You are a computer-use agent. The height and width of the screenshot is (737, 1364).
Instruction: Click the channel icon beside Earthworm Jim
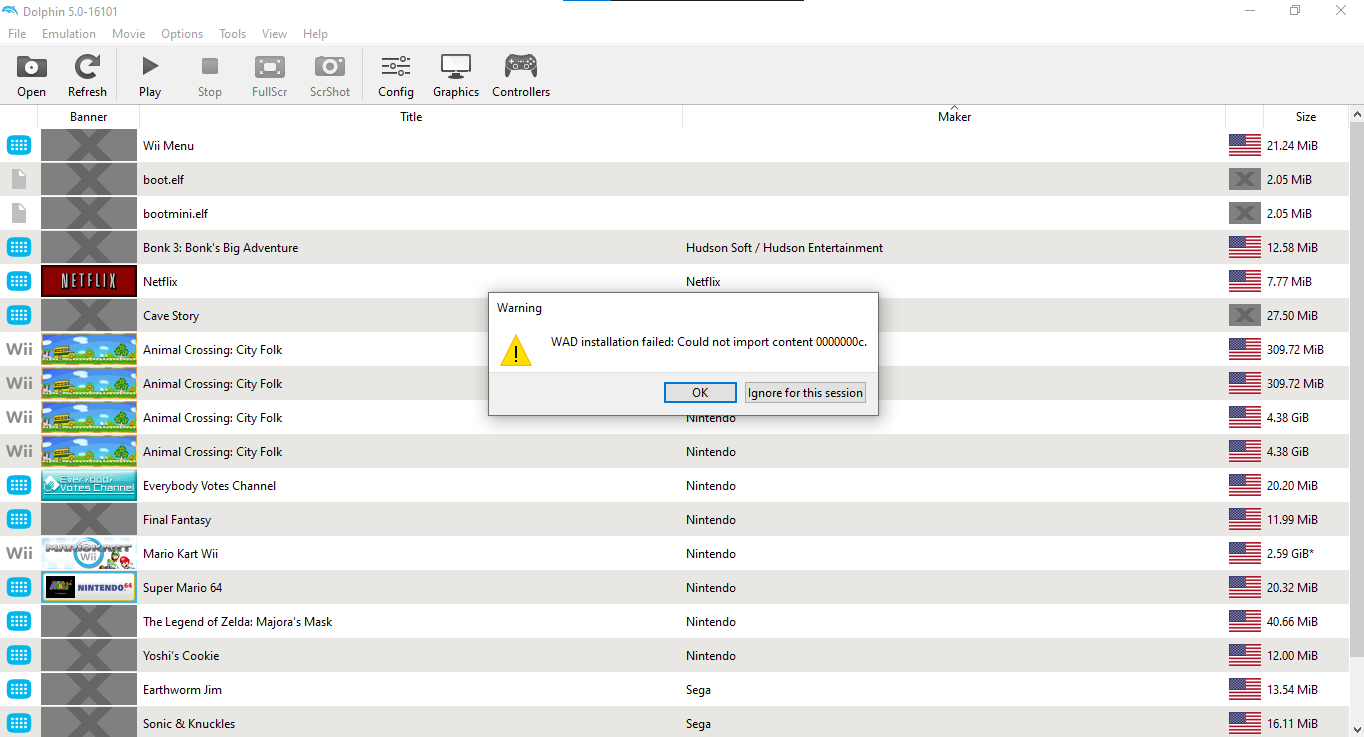point(19,690)
